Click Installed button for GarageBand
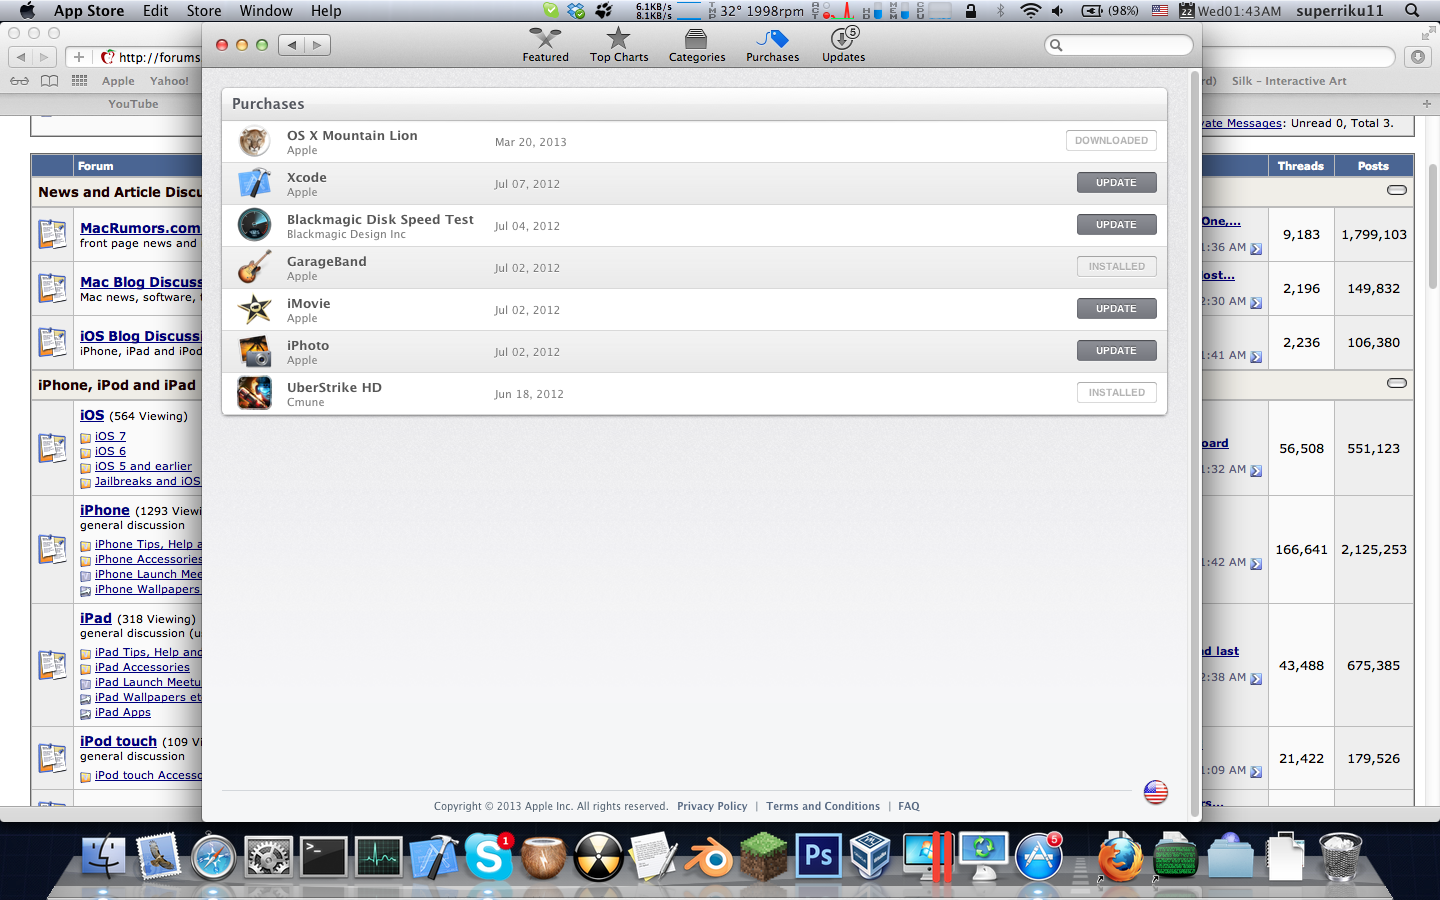This screenshot has height=900, width=1440. pos(1116,267)
